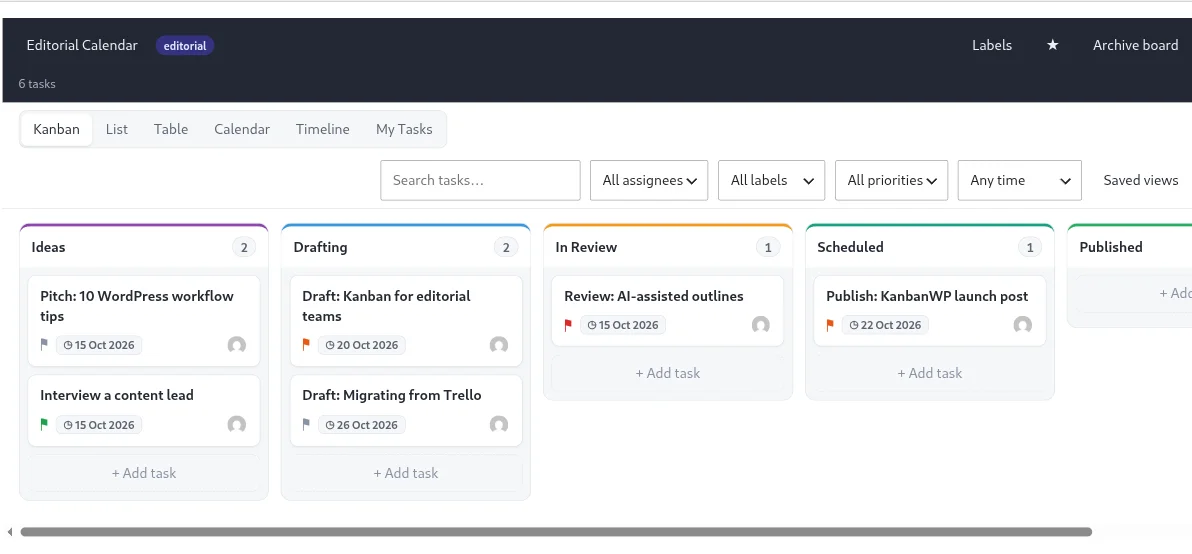The height and width of the screenshot is (554, 1192).
Task: Click red flag on Review: AI-assisted outlines
Action: pyautogui.click(x=568, y=325)
